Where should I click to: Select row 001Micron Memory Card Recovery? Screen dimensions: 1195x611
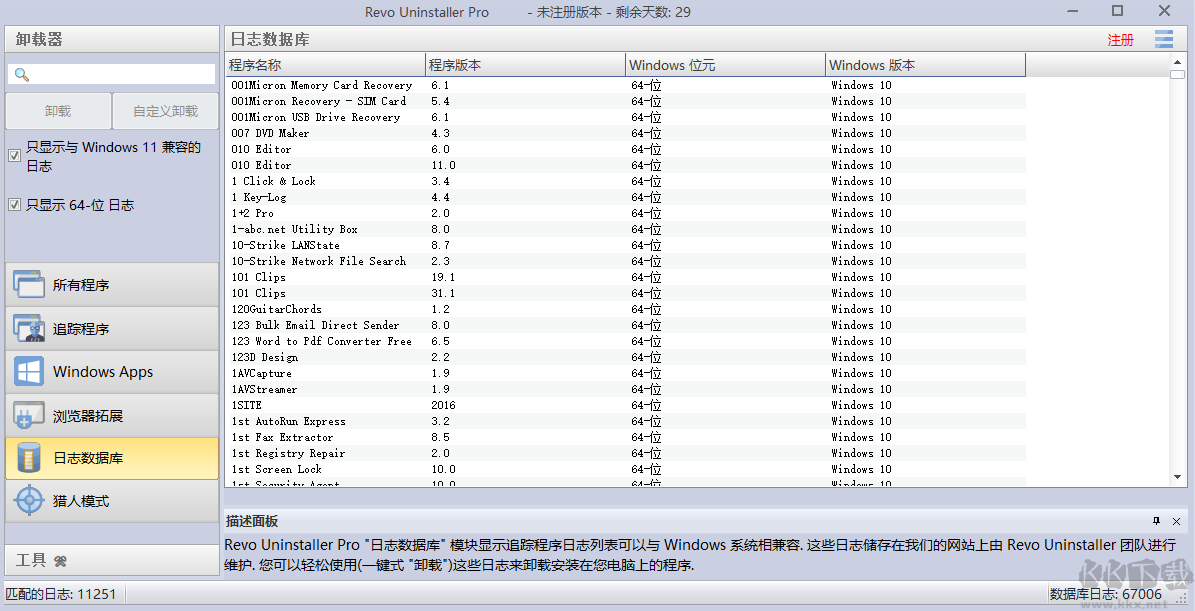point(626,85)
